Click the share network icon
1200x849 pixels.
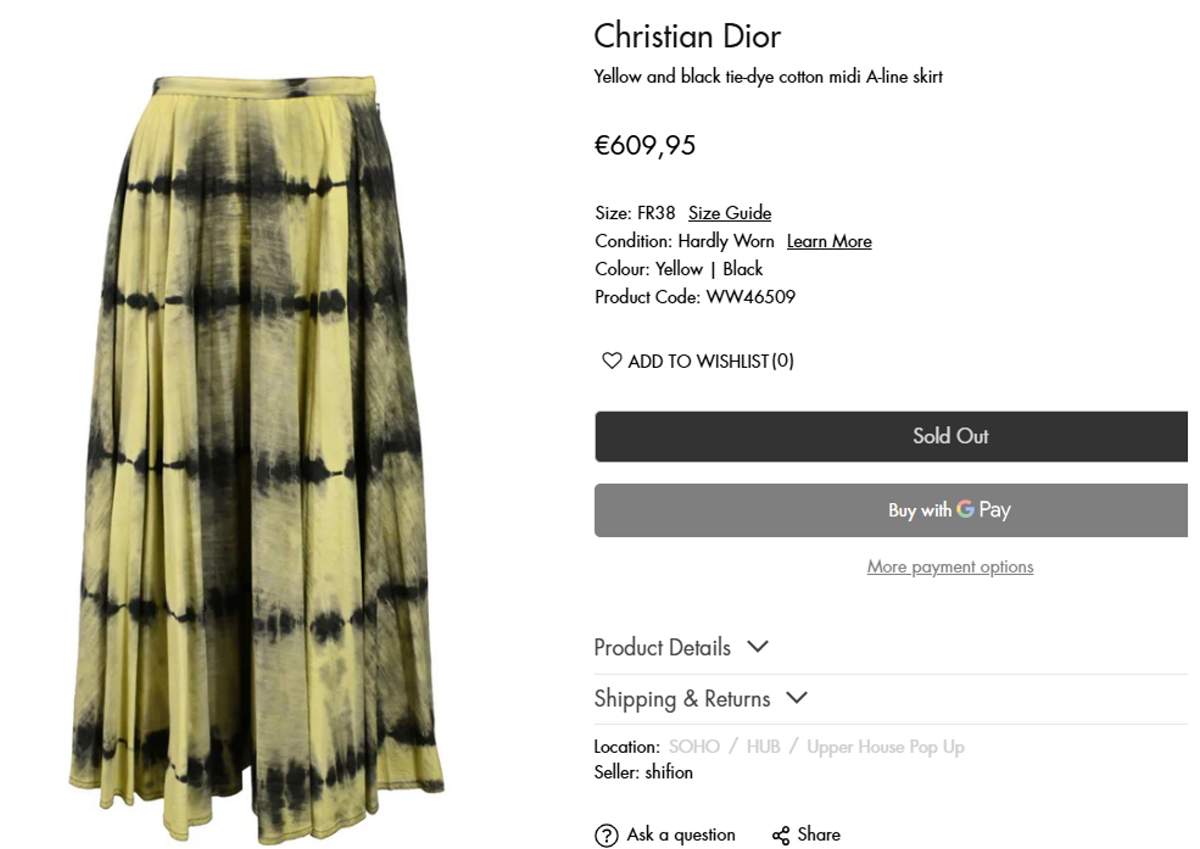[x=781, y=835]
